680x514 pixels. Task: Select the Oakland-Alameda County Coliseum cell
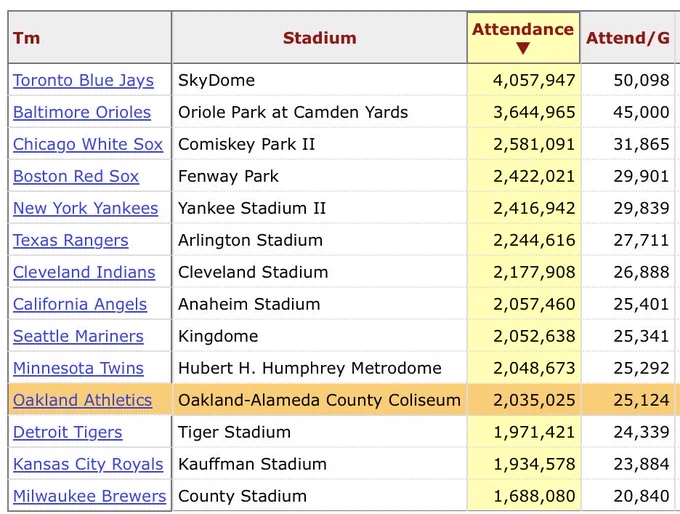(320, 400)
